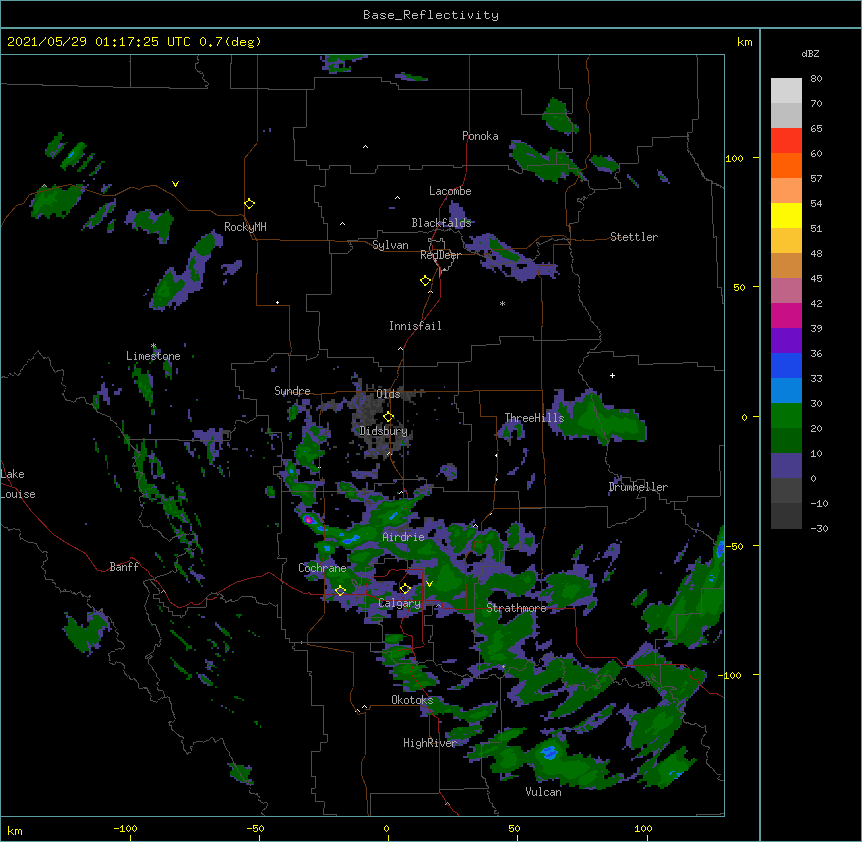Click the HighRiver city label

[430, 743]
